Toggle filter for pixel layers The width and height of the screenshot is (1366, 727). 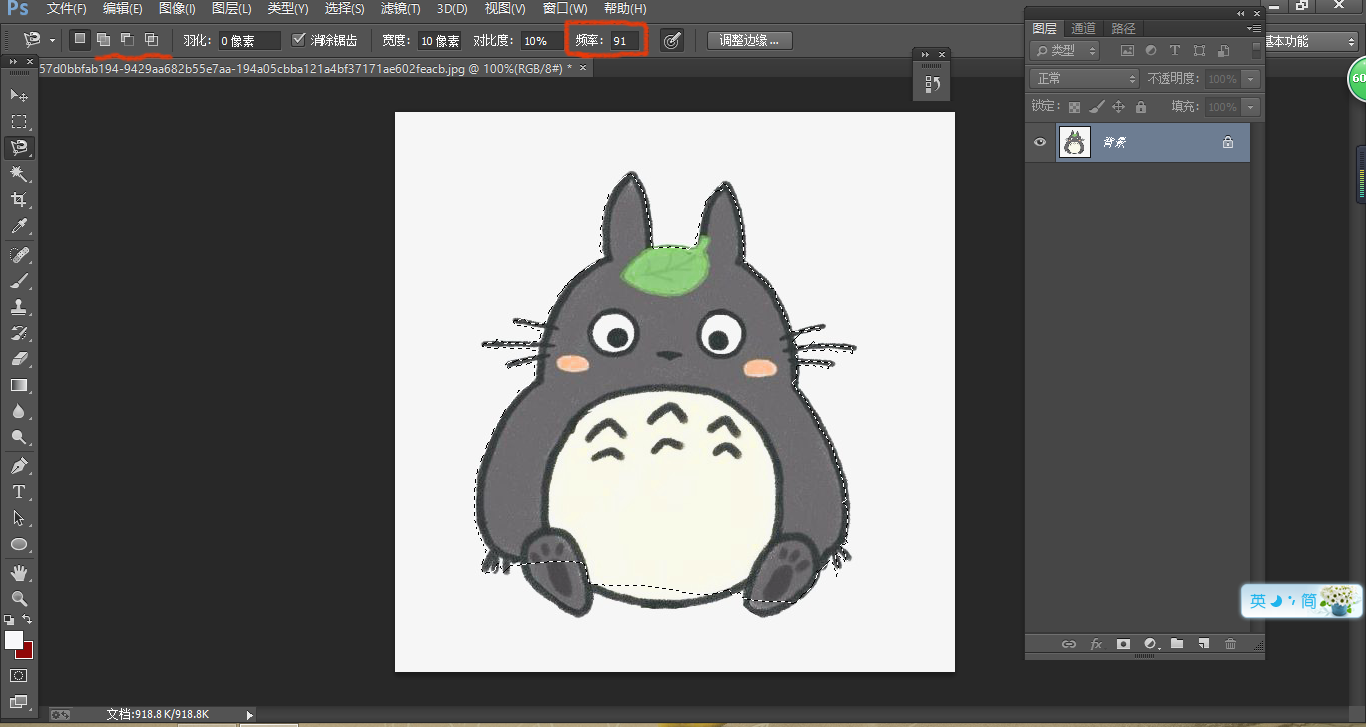1127,50
